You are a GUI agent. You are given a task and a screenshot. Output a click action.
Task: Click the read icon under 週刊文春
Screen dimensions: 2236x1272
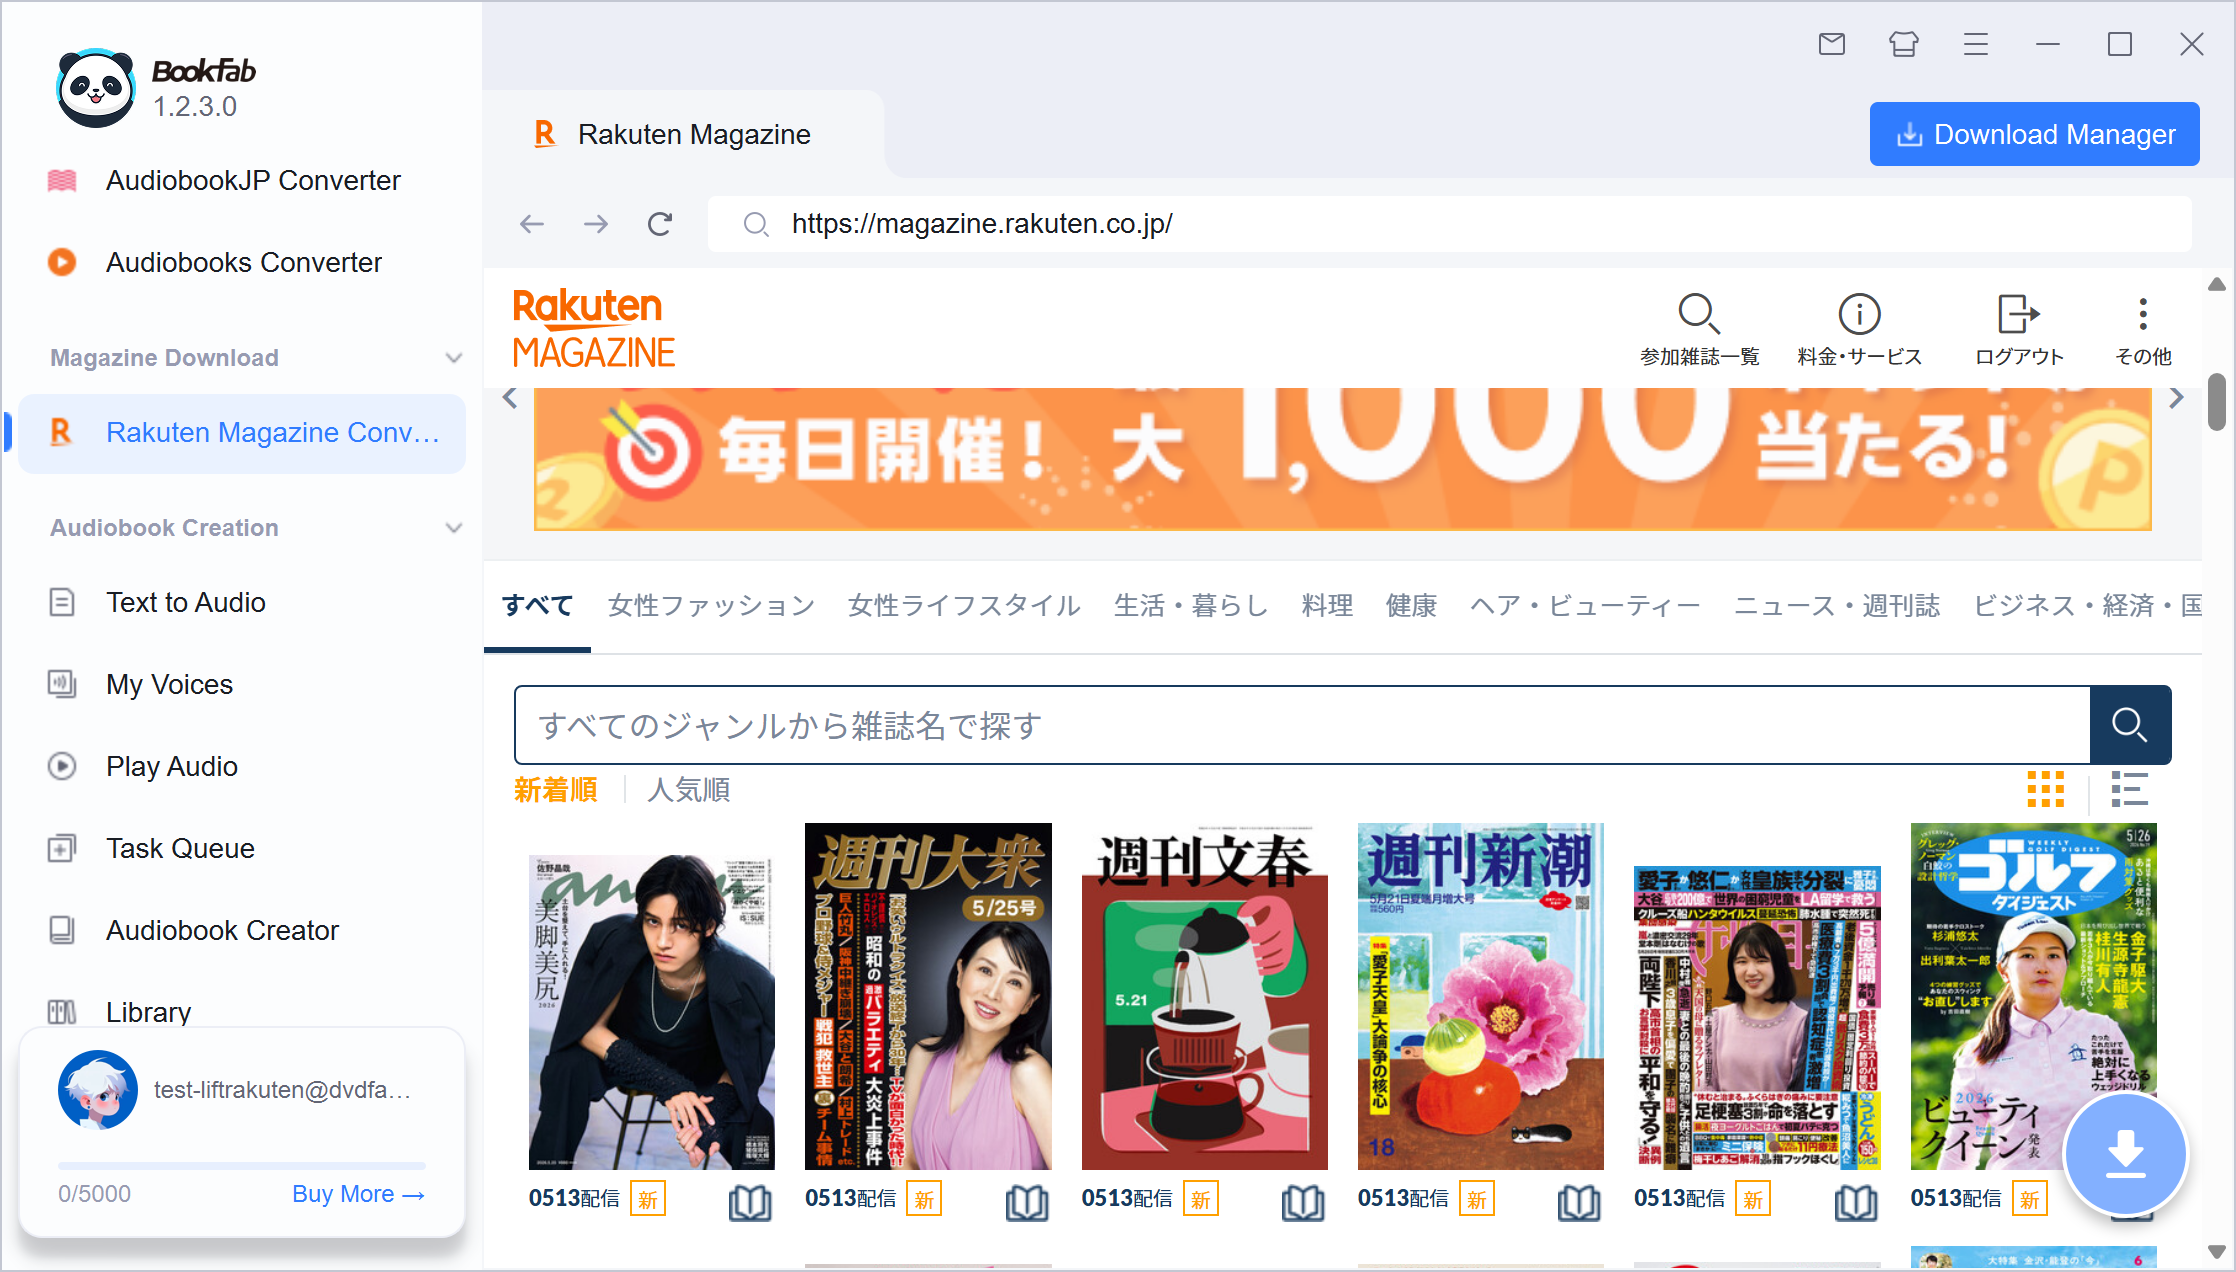tap(1303, 1202)
